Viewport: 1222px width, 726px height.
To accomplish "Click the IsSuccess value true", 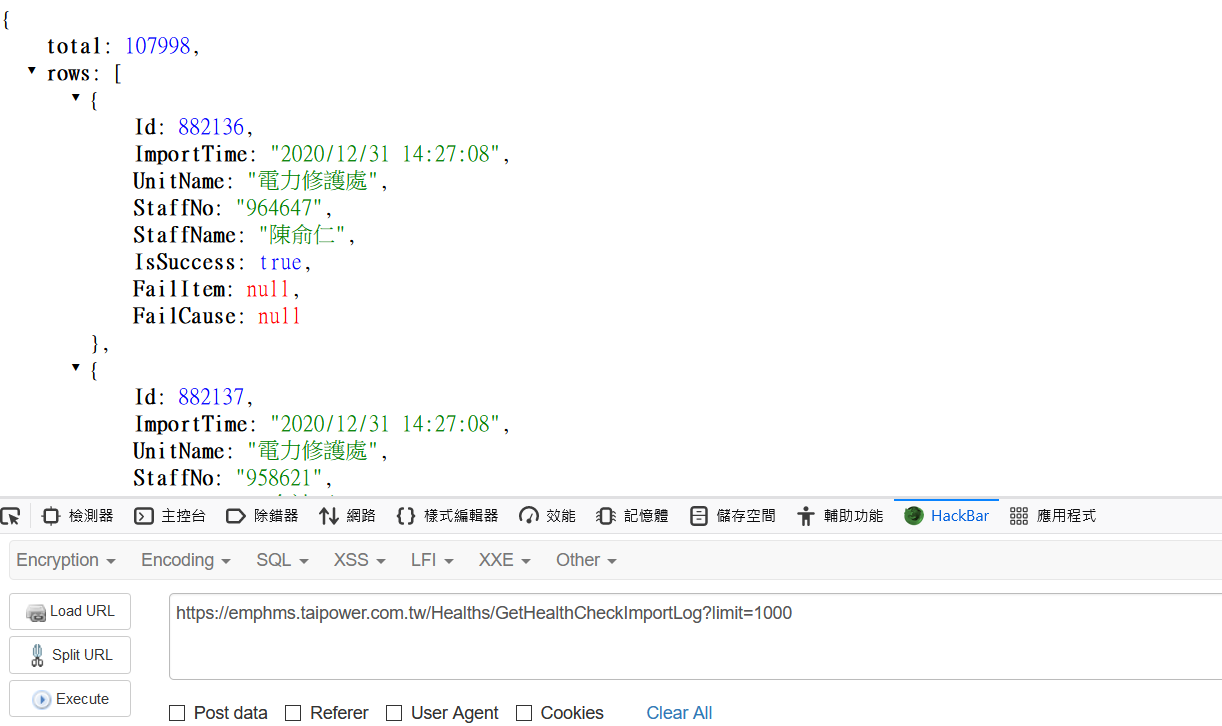I will click(280, 262).
